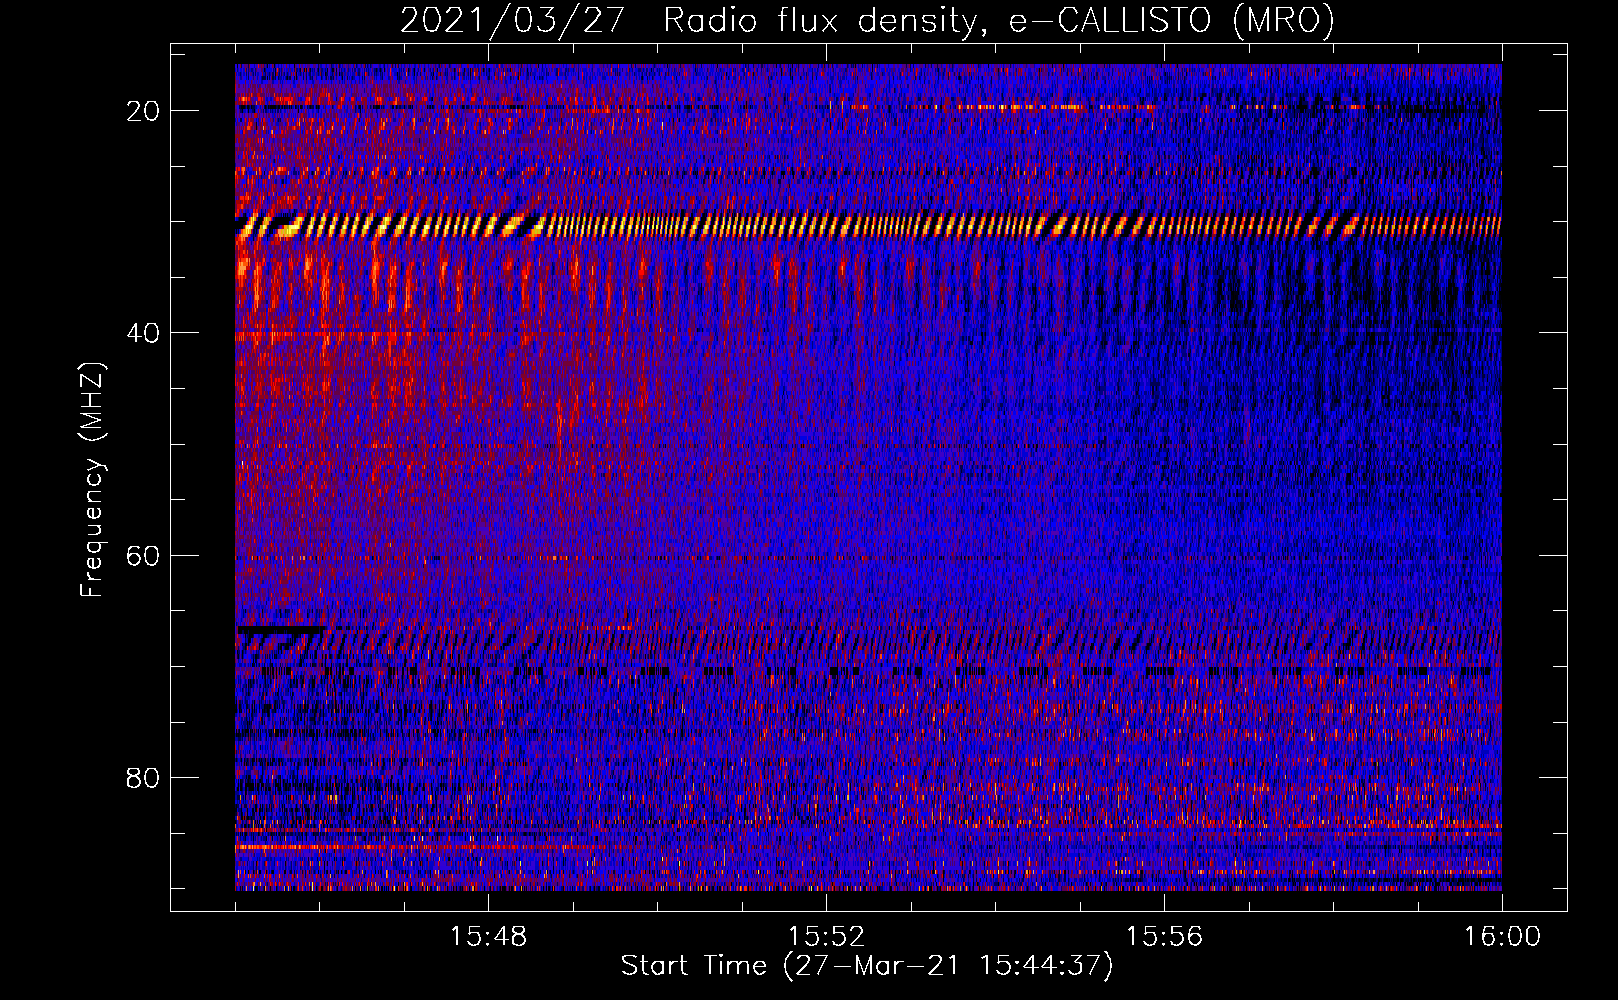Click the plot title "Radio flux density, e-CALLISTO (MRO)"
Viewport: 1618px width, 1000px height.
tap(999, 20)
